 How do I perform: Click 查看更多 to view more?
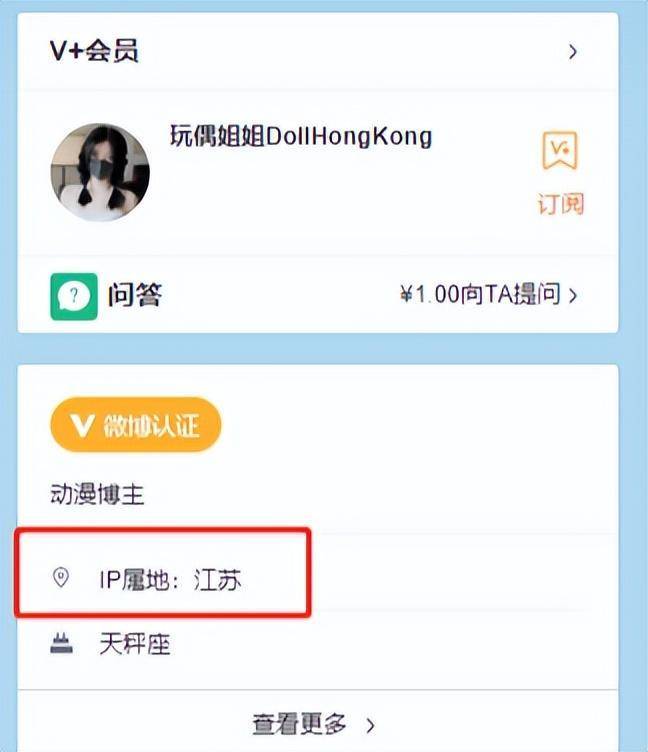(299, 724)
